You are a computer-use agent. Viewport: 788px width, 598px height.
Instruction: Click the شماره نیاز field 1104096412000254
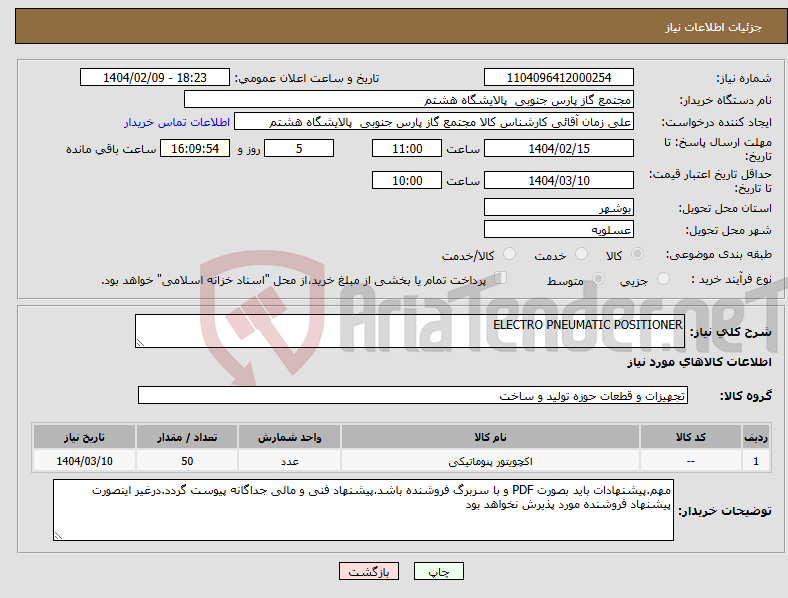(558, 77)
